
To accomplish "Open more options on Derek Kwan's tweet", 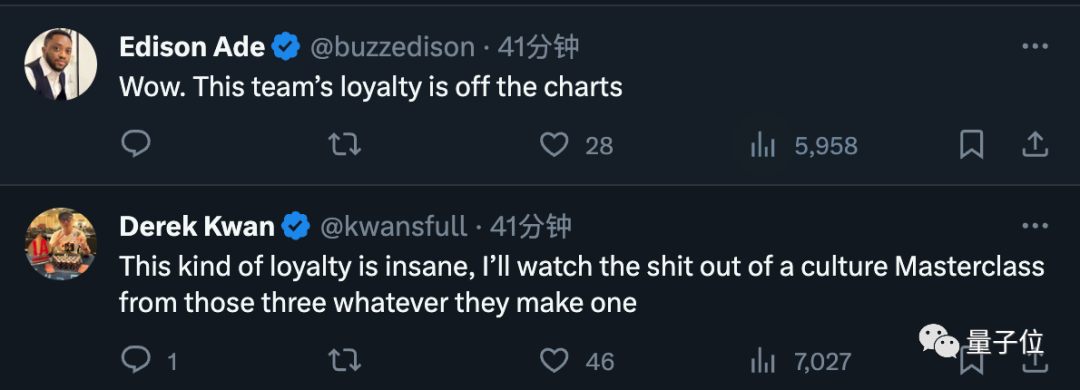I will pyautogui.click(x=1035, y=225).
